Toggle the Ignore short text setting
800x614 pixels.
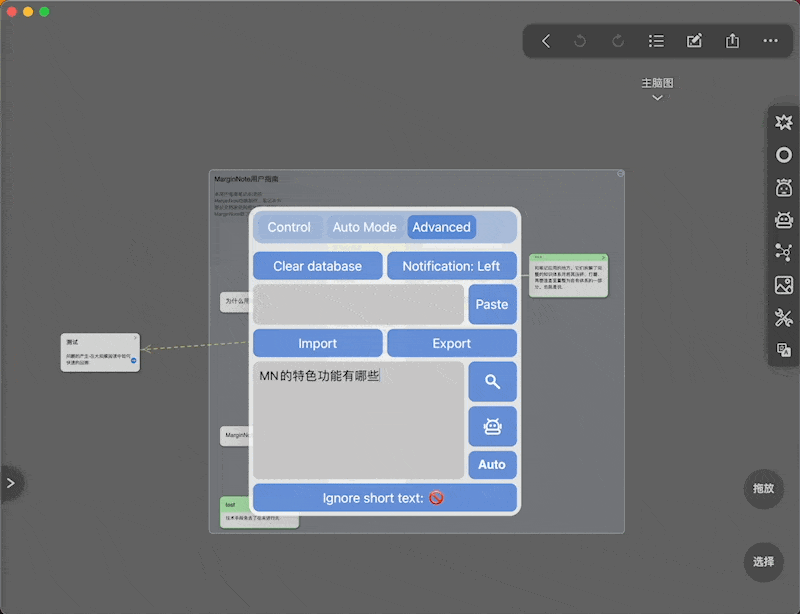tap(385, 498)
